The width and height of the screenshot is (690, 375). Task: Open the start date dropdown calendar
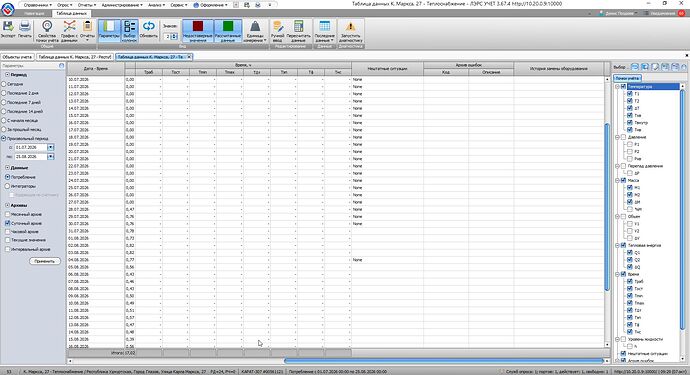pyautogui.click(x=51, y=147)
